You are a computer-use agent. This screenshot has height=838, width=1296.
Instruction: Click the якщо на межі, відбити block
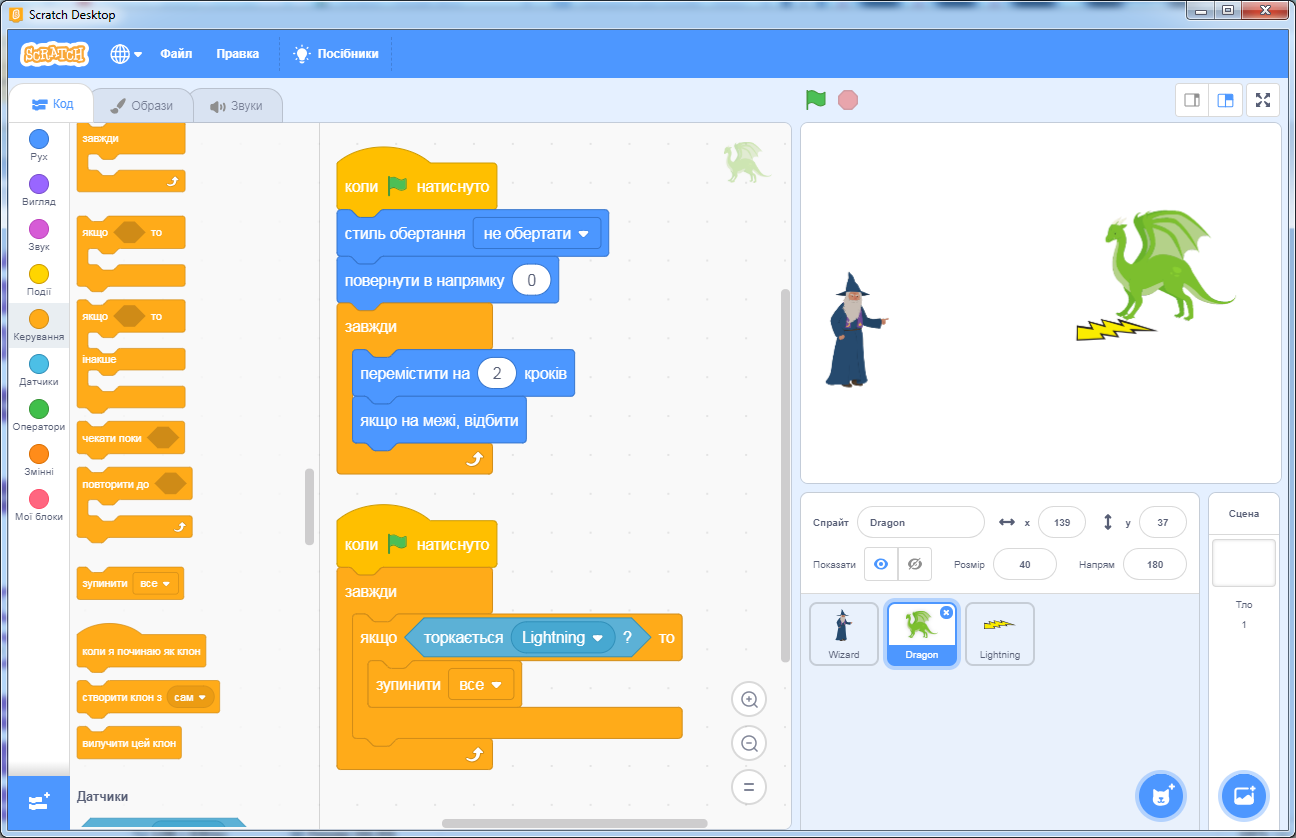439,421
